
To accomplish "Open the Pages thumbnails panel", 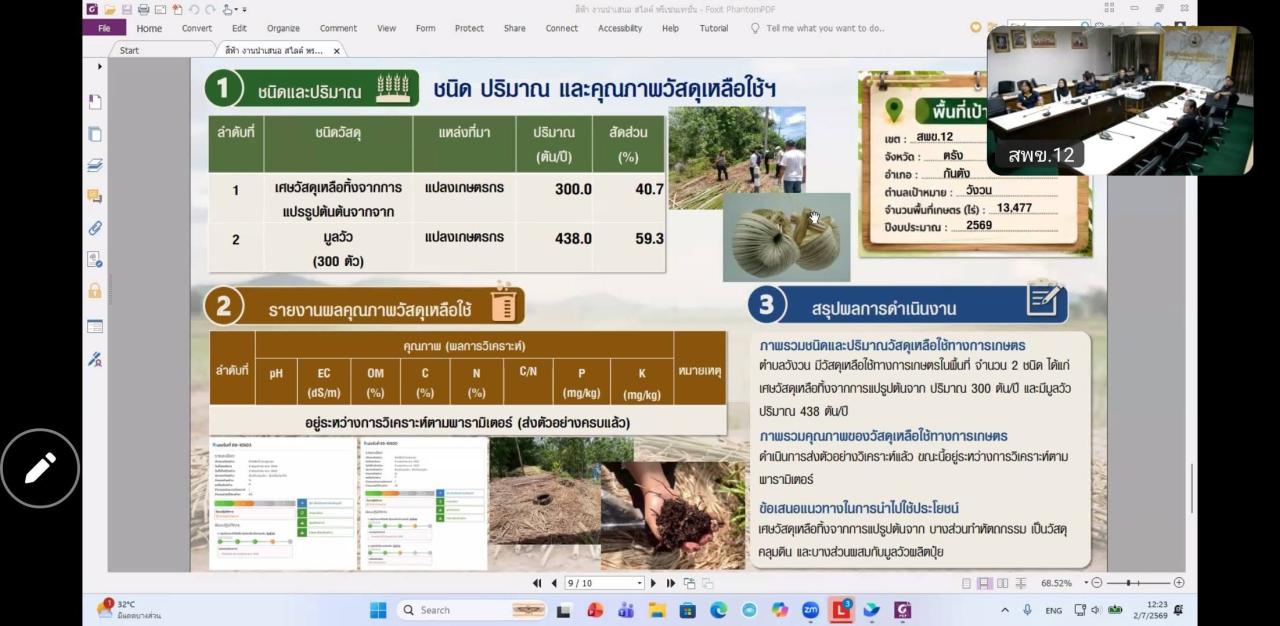I will [95, 134].
